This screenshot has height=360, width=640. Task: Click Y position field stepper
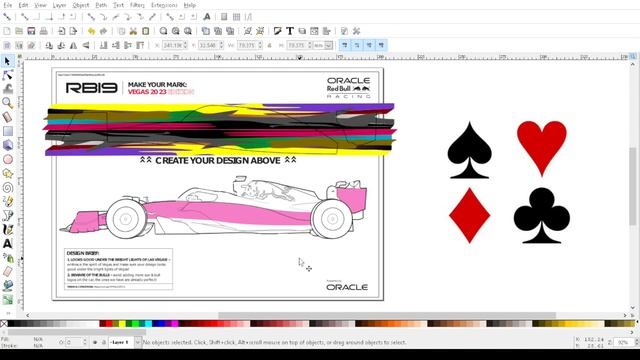click(x=222, y=45)
